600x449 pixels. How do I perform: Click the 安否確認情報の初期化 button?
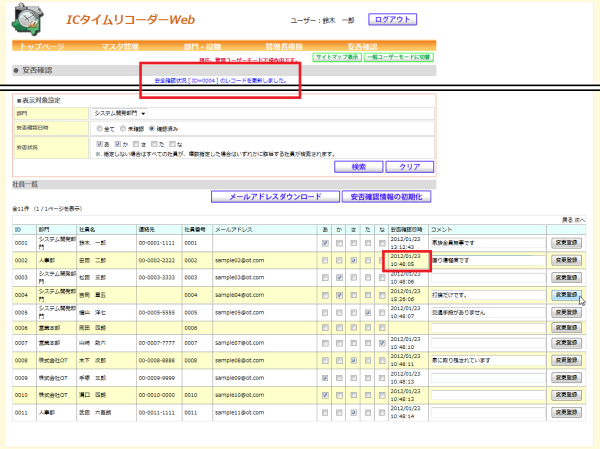click(386, 197)
